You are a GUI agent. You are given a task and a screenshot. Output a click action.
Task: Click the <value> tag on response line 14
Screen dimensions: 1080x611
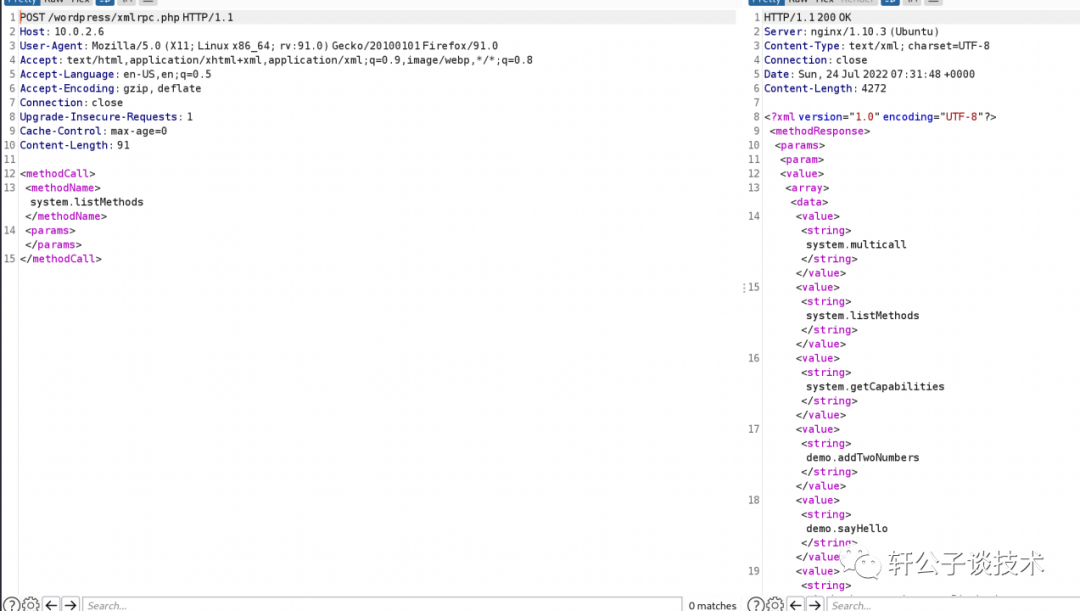(818, 216)
